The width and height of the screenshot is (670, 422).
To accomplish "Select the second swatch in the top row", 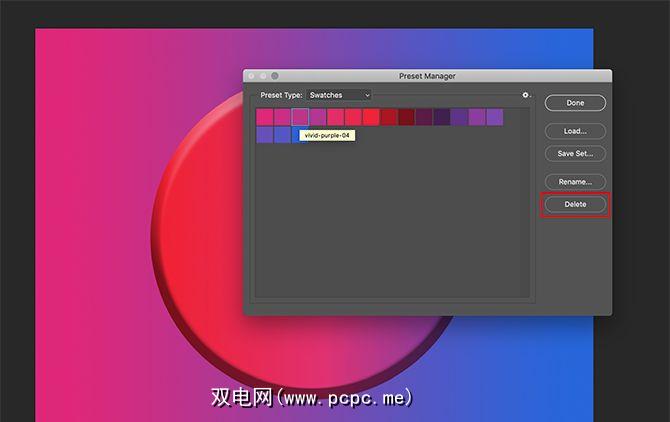I will point(282,117).
